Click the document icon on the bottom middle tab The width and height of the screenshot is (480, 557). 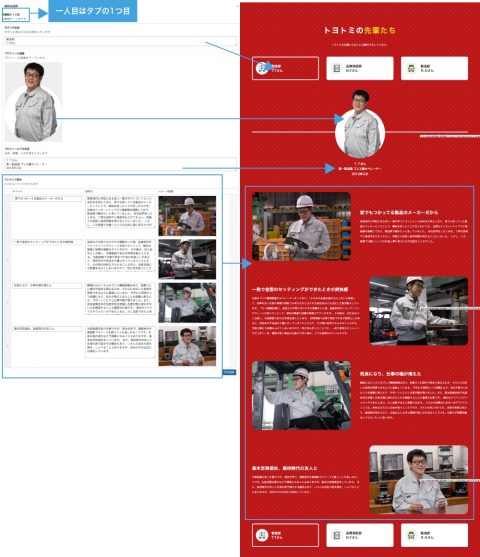point(337,535)
